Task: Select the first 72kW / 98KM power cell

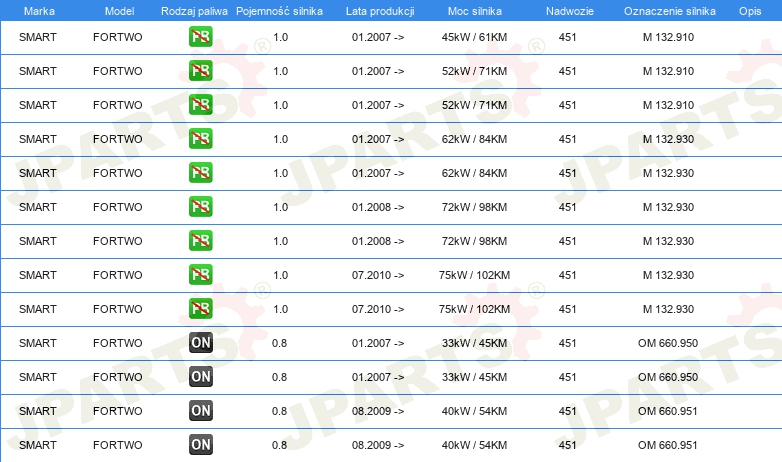Action: click(474, 207)
